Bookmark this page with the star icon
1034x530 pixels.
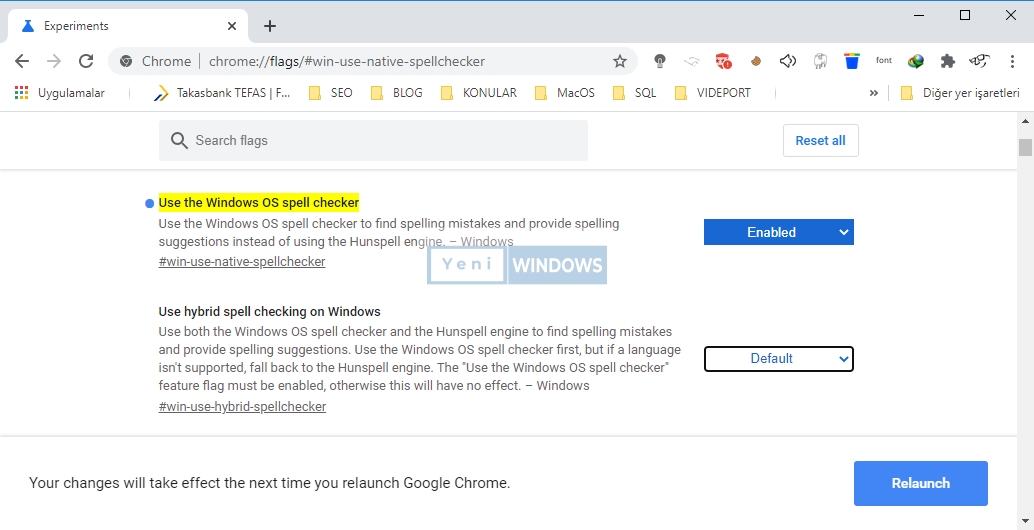[x=620, y=61]
